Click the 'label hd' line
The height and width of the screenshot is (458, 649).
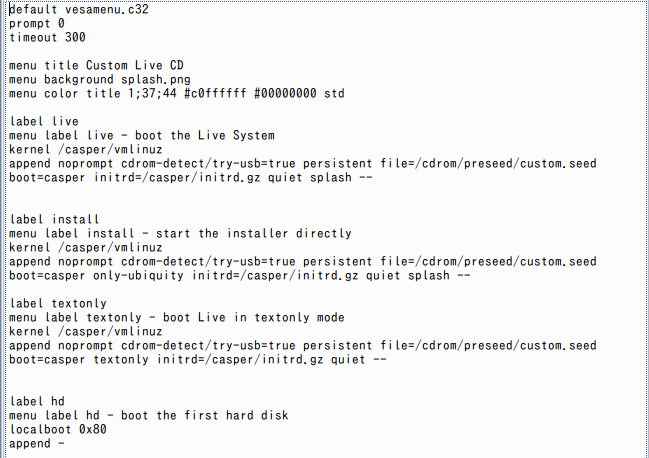click(x=37, y=401)
